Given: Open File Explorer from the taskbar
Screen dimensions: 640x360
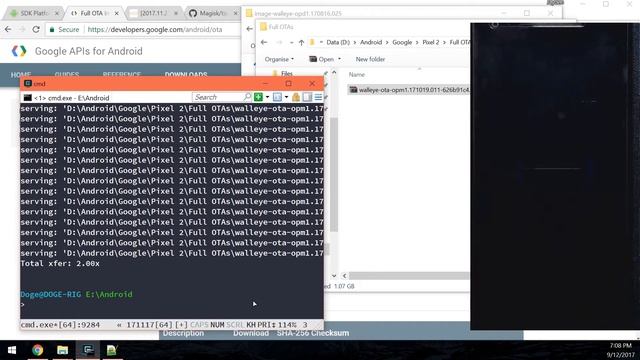Looking at the screenshot, I should tap(62, 350).
